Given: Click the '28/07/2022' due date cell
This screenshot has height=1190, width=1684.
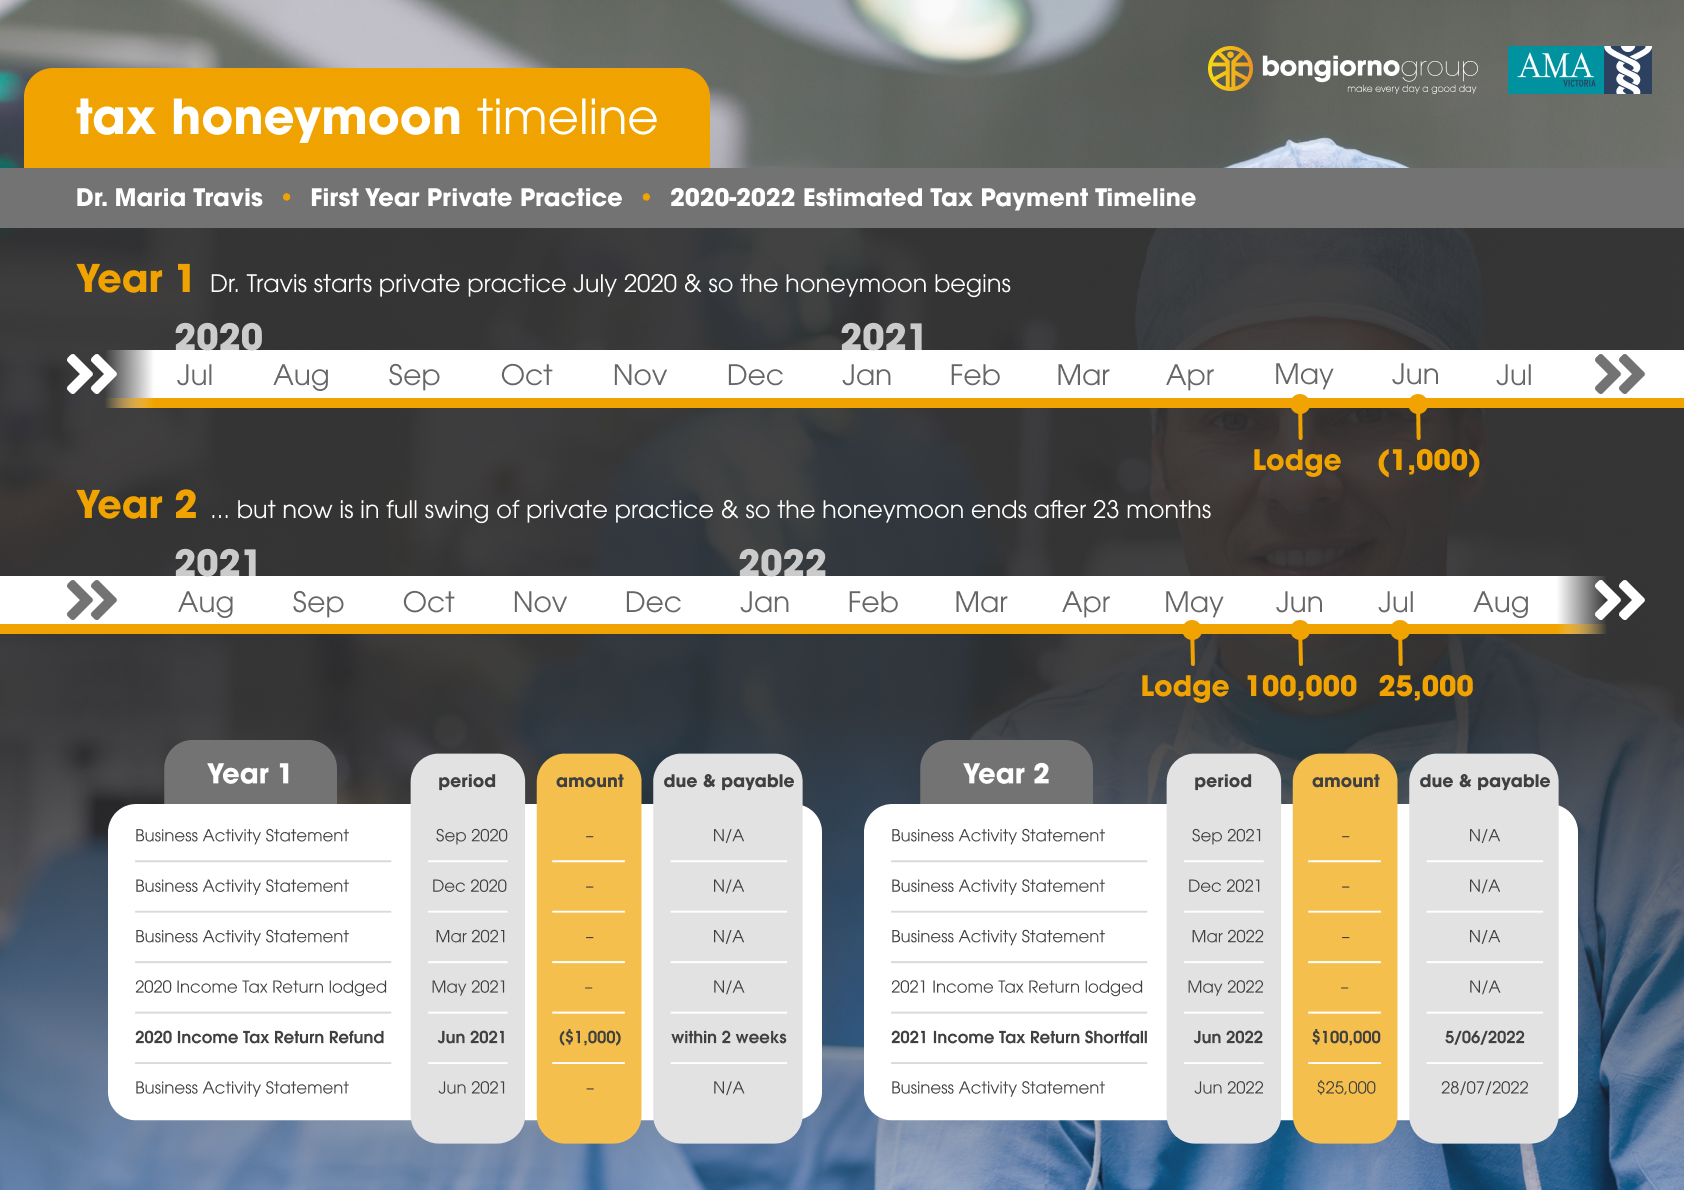Looking at the screenshot, I should pos(1485,1087).
